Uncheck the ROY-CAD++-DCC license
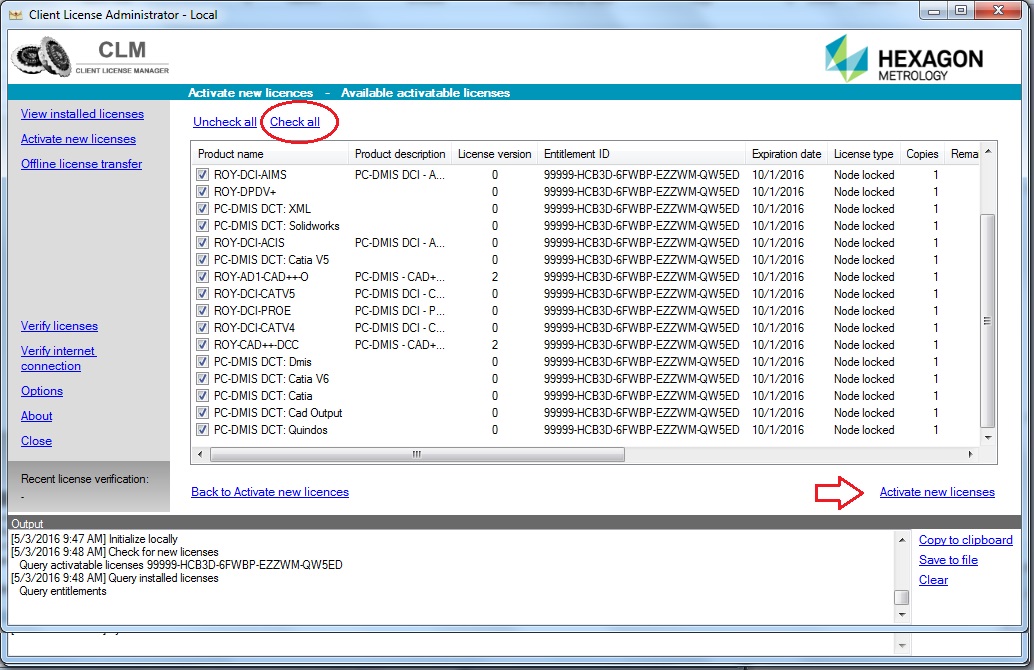This screenshot has height=670, width=1034. [203, 345]
